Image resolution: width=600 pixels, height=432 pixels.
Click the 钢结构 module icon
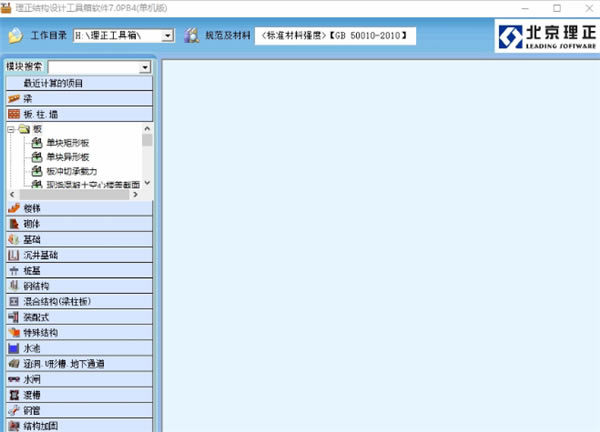(14, 286)
